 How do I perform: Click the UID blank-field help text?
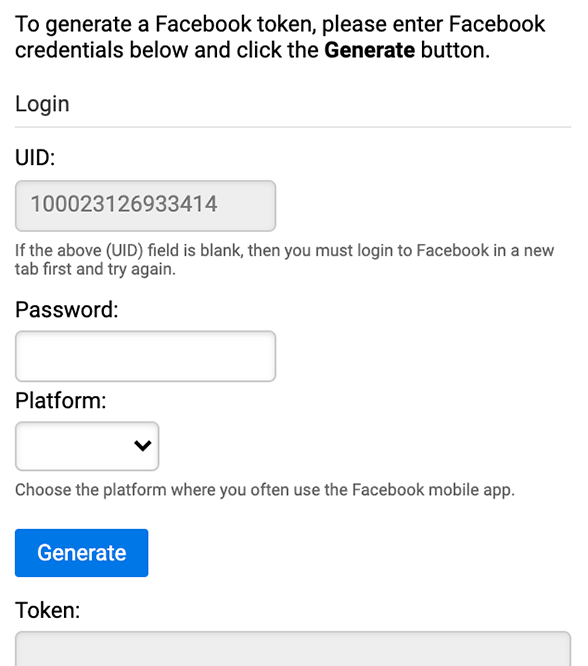(284, 260)
